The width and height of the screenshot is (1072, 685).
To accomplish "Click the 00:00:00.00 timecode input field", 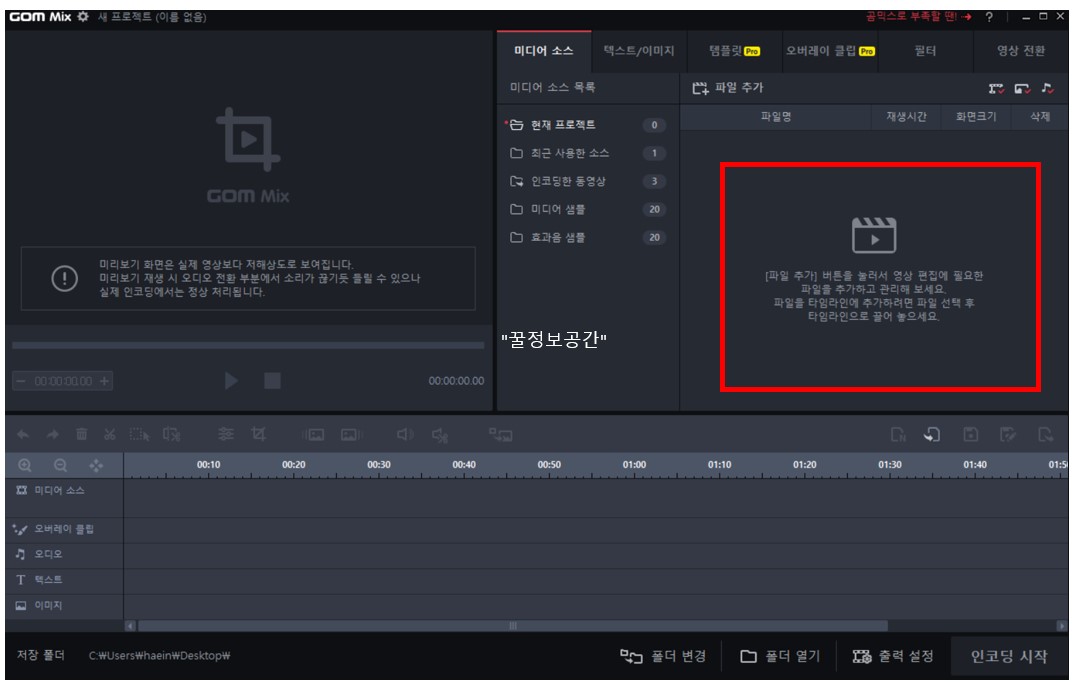I will coord(63,381).
